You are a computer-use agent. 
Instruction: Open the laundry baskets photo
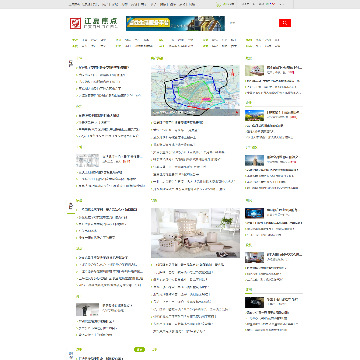[195, 233]
